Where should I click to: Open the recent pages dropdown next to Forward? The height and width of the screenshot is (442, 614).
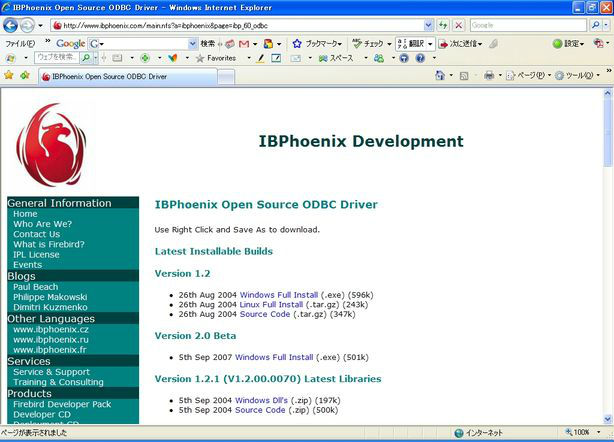[40, 26]
